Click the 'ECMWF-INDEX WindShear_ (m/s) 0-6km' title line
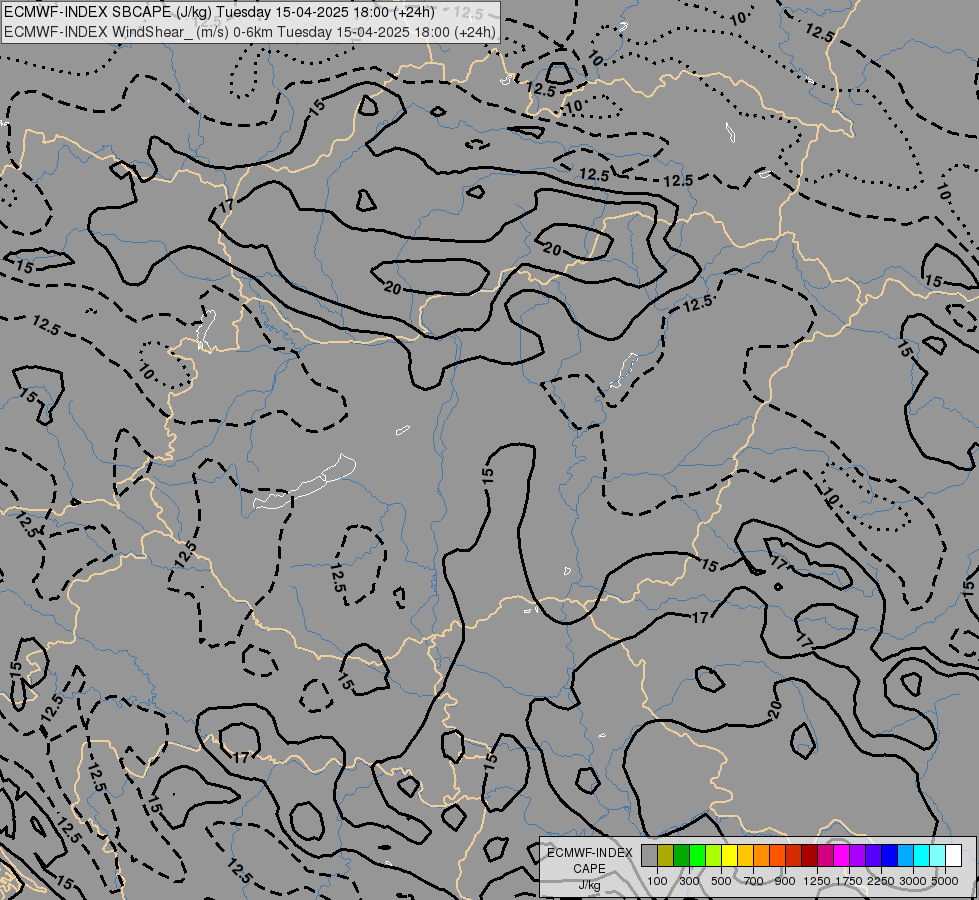 click(249, 32)
